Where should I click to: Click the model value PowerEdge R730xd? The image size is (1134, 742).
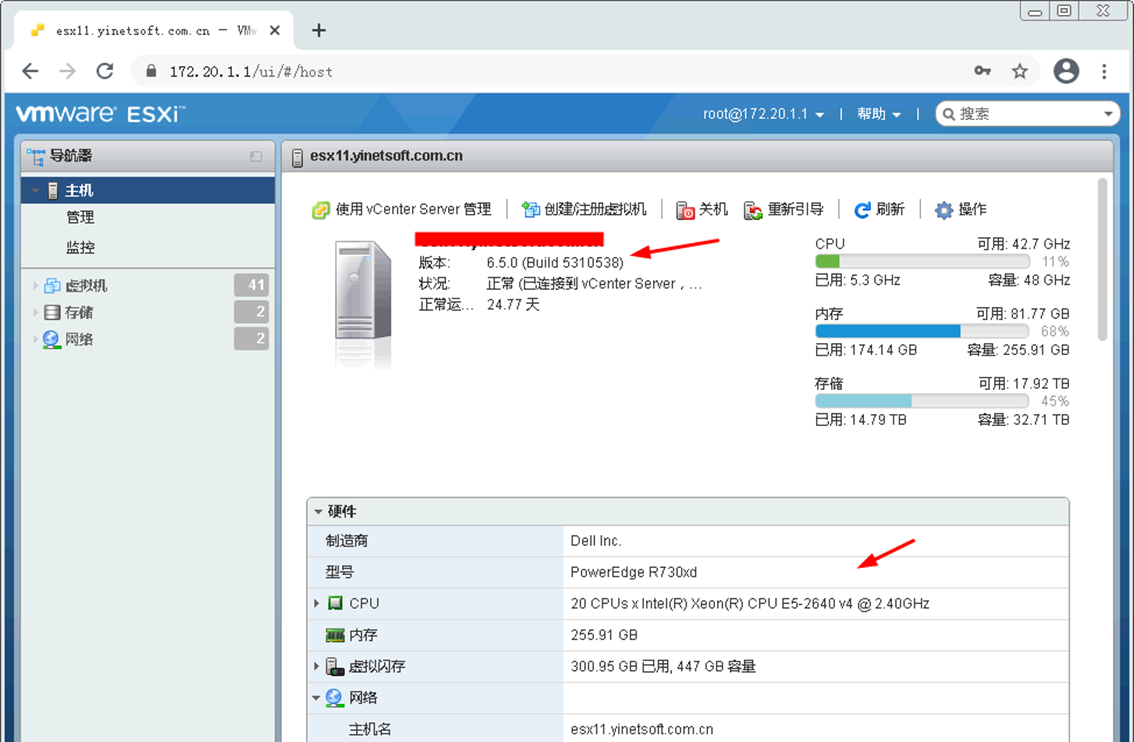[x=634, y=572]
